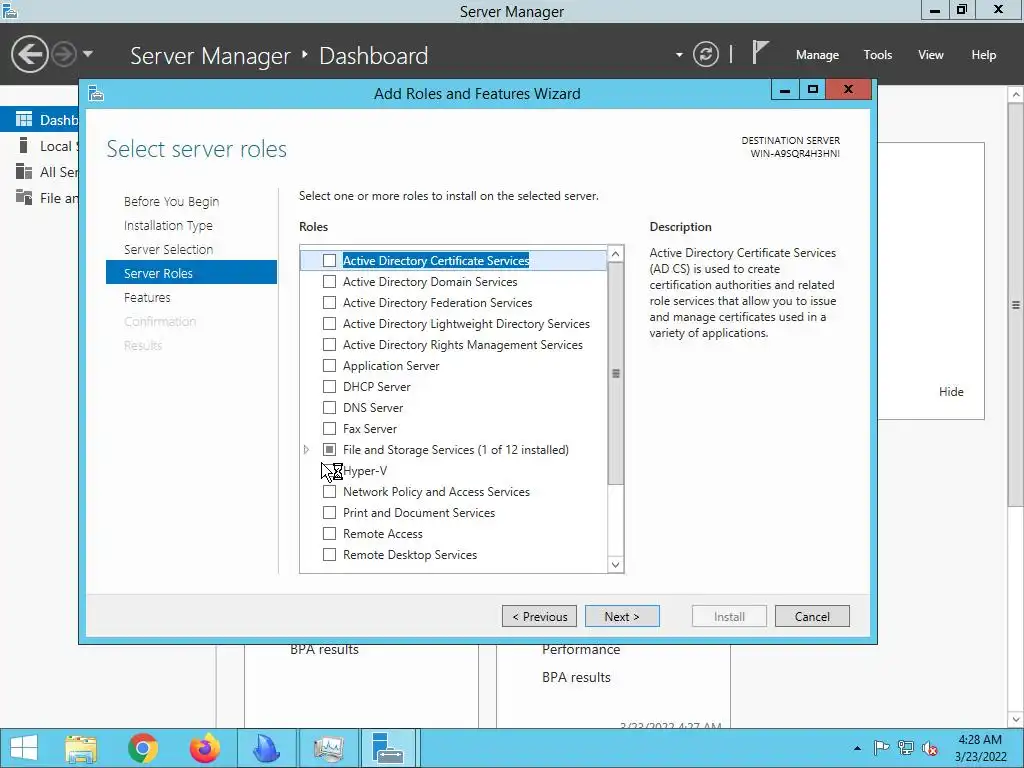Click the Server Manager back arrow button
Screen dimensions: 1024x768
coord(30,54)
